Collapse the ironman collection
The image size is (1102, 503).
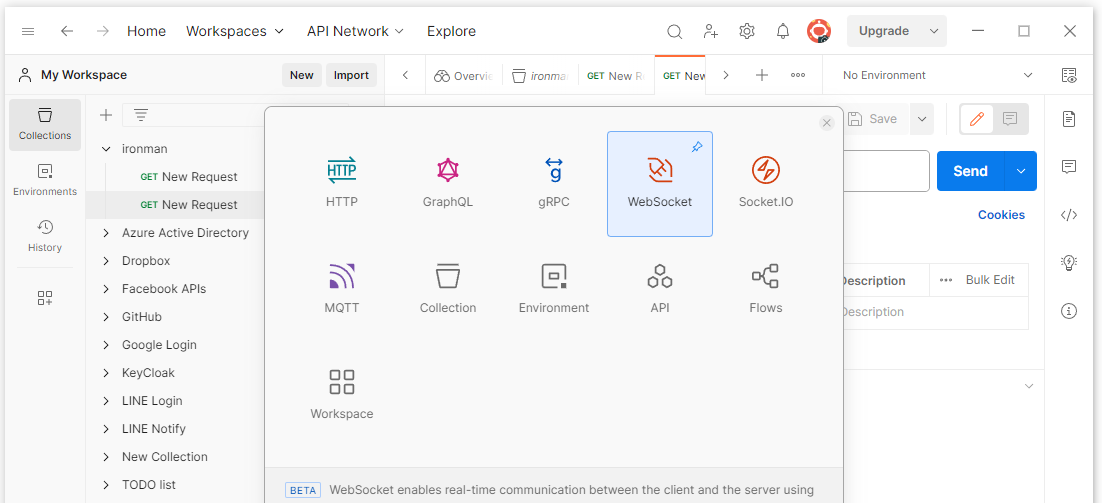106,149
